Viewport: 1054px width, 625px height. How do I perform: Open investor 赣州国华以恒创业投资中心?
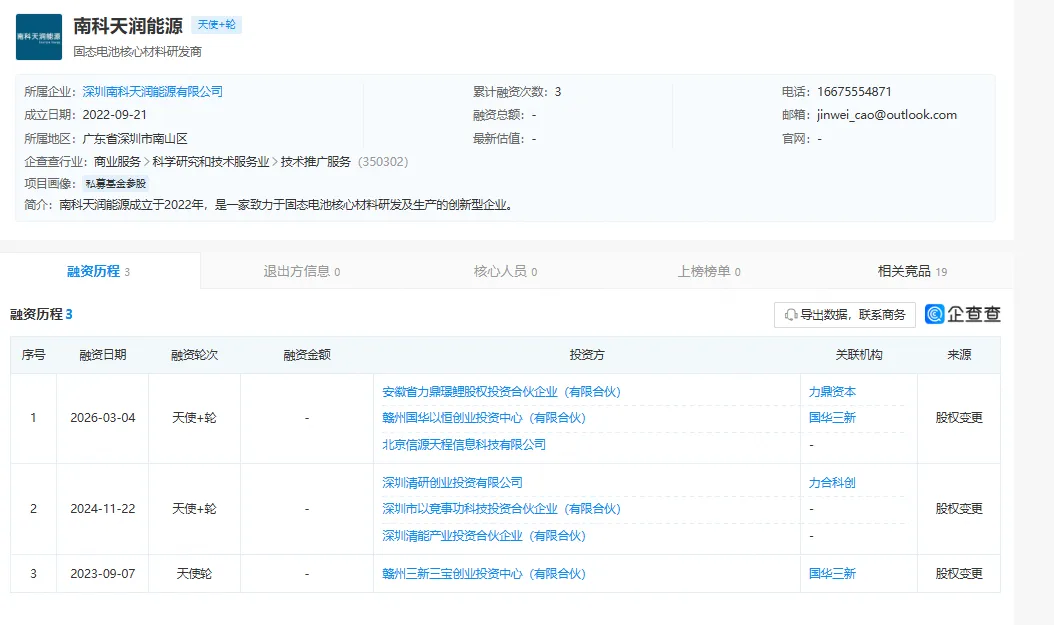pos(484,418)
